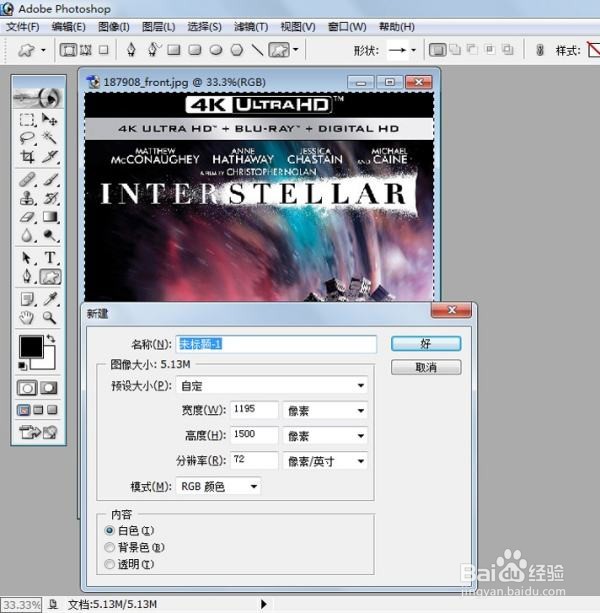Select 背景色 content radio button
Viewport: 600px width, 613px height.
(109, 547)
